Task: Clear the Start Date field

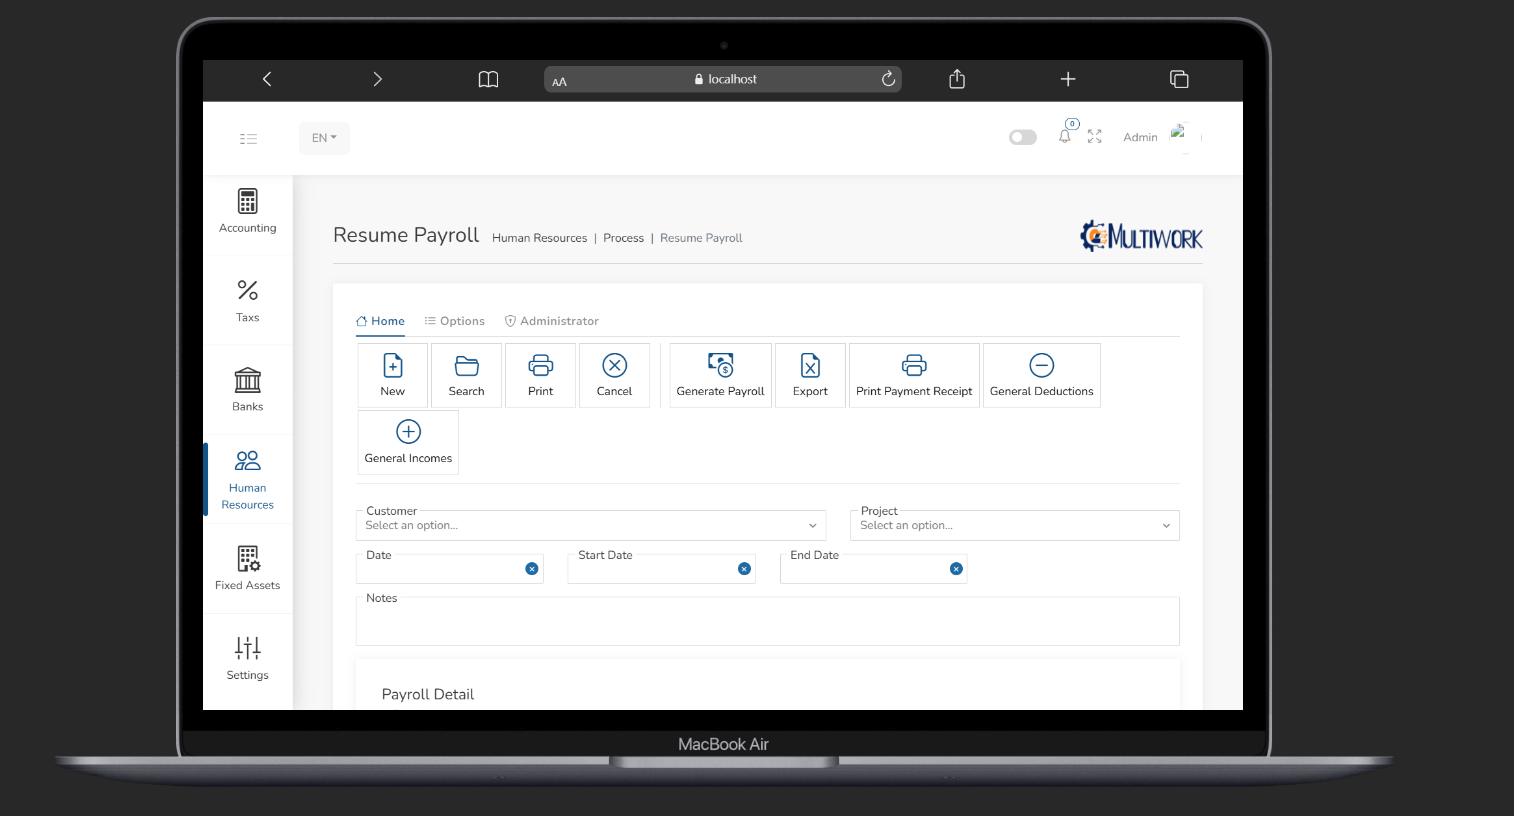Action: [744, 569]
